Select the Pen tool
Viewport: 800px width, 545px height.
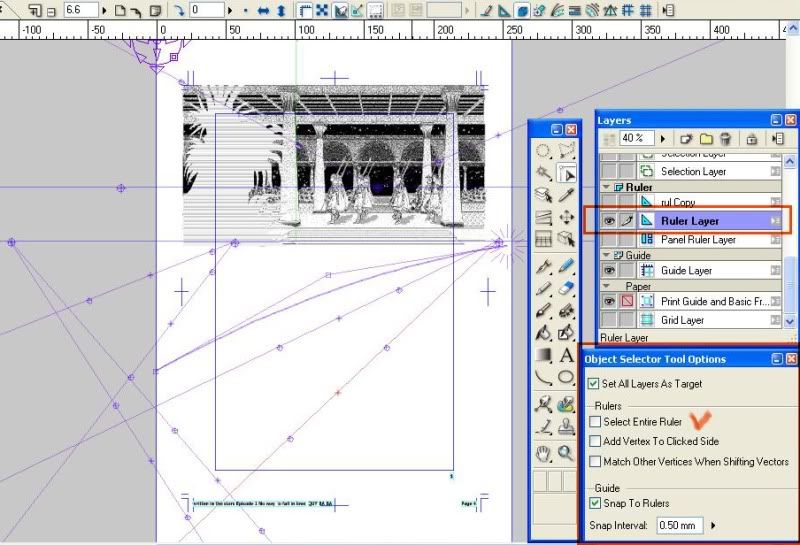tap(543, 266)
